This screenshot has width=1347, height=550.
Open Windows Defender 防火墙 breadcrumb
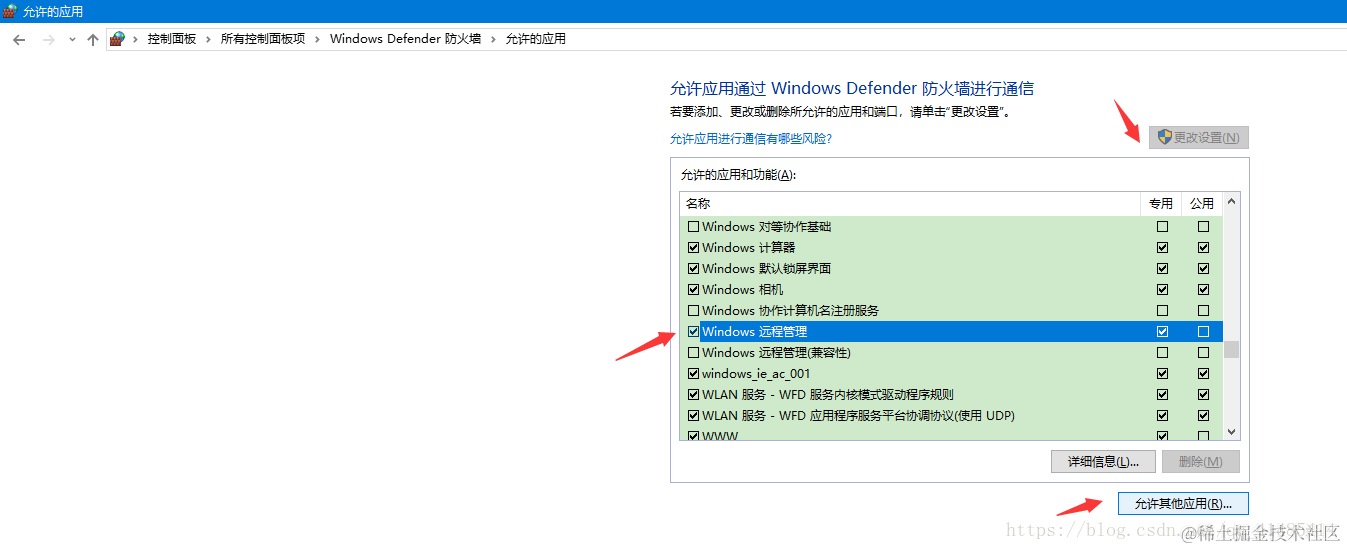[x=405, y=39]
